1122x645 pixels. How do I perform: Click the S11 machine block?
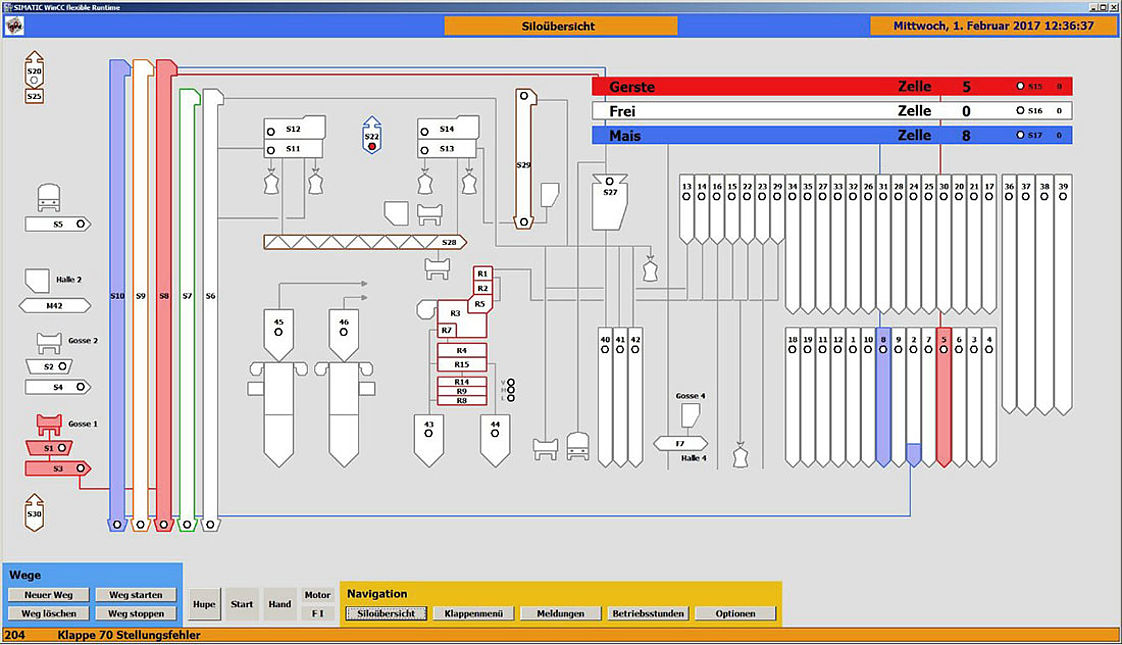coord(293,149)
